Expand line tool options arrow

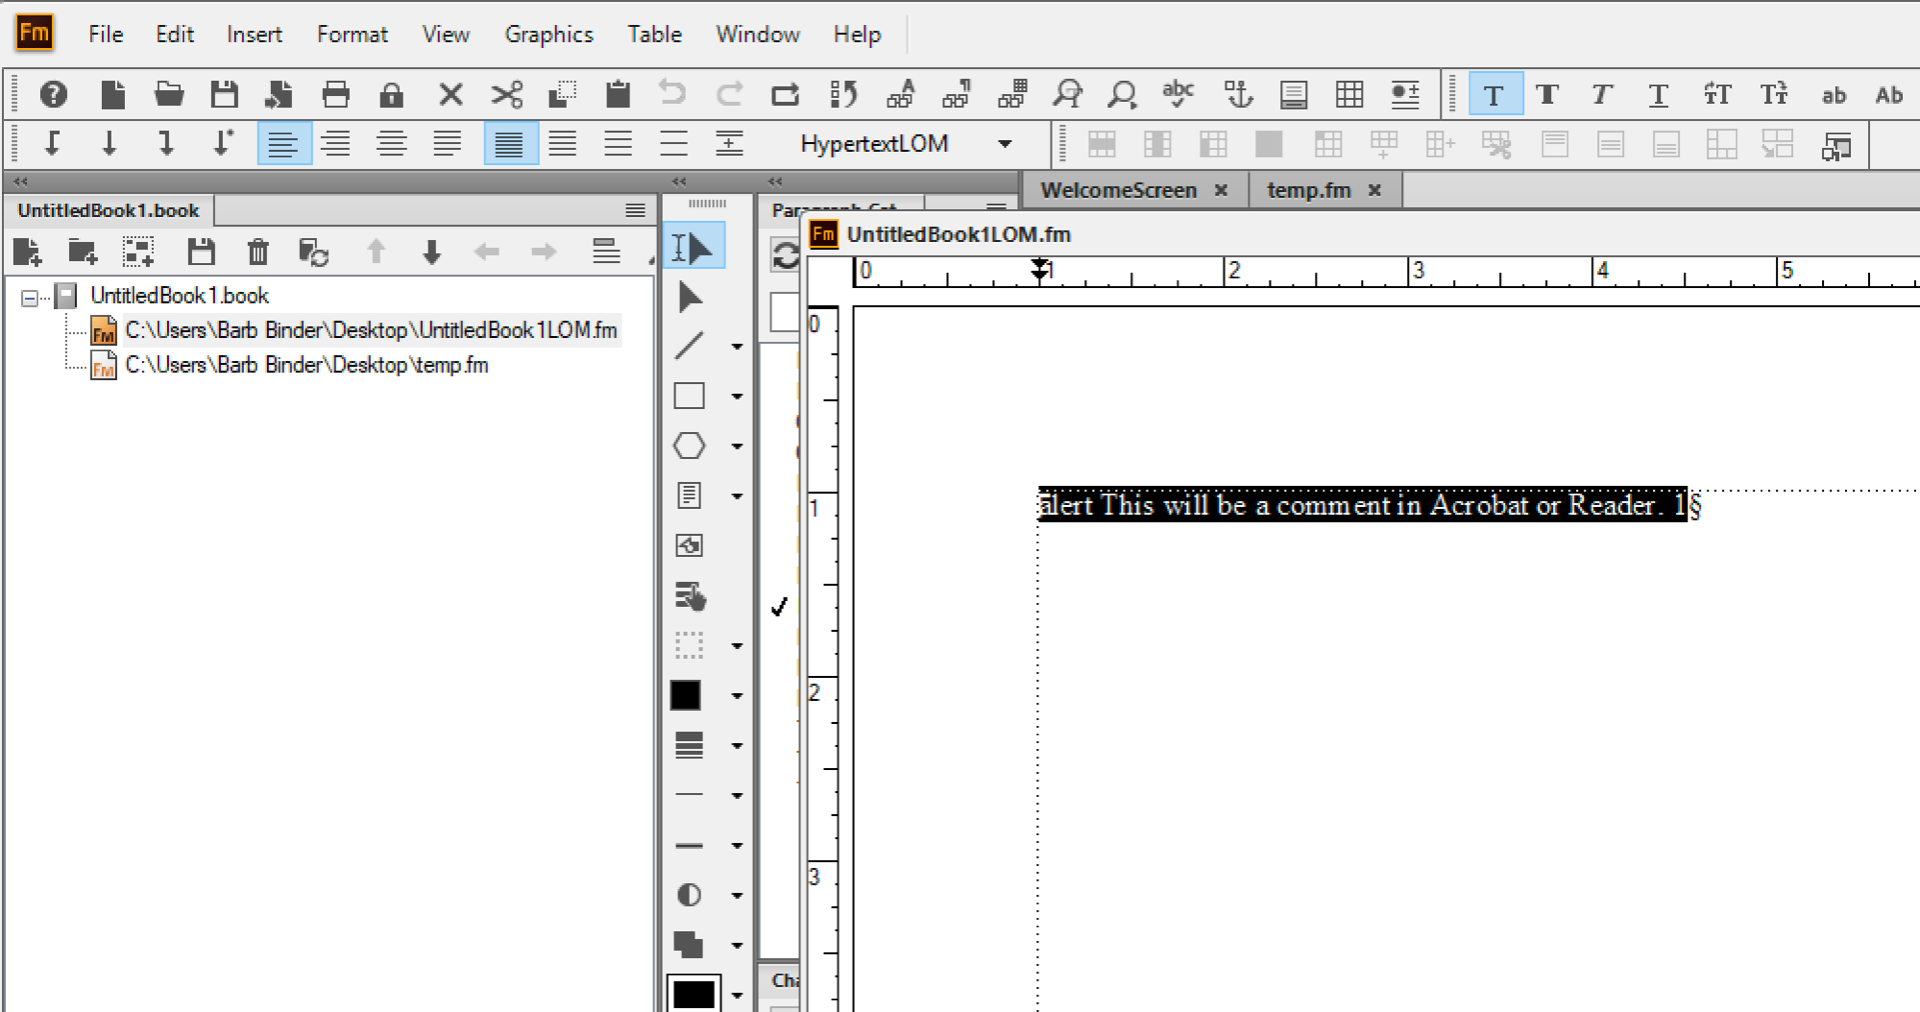pyautogui.click(x=737, y=347)
